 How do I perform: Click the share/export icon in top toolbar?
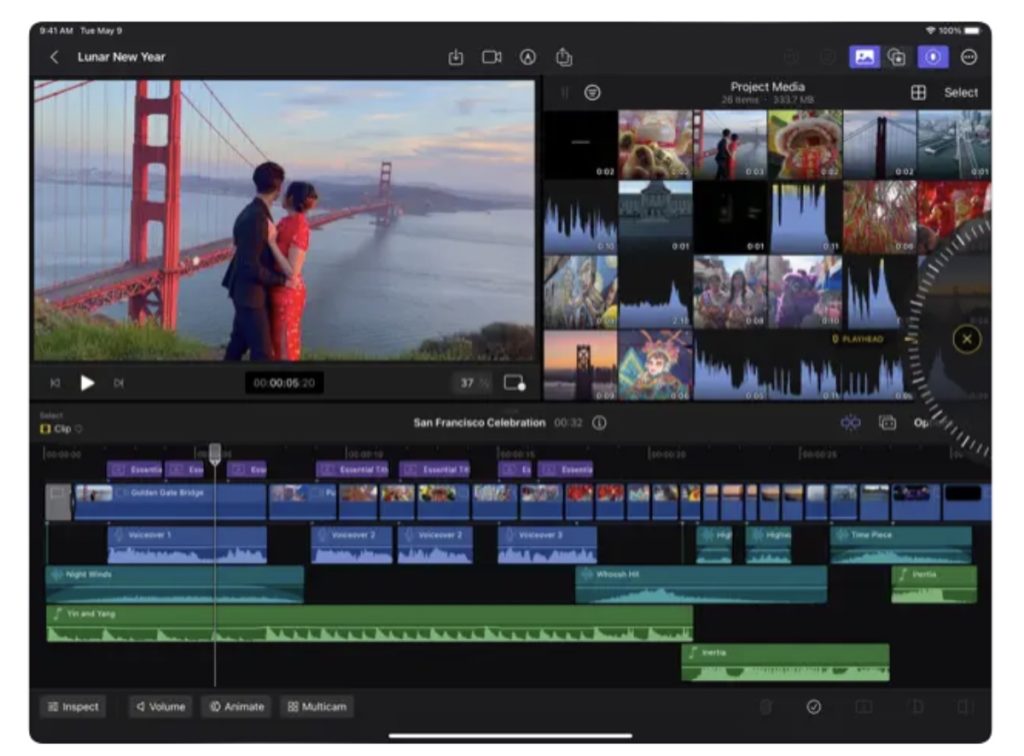point(564,57)
